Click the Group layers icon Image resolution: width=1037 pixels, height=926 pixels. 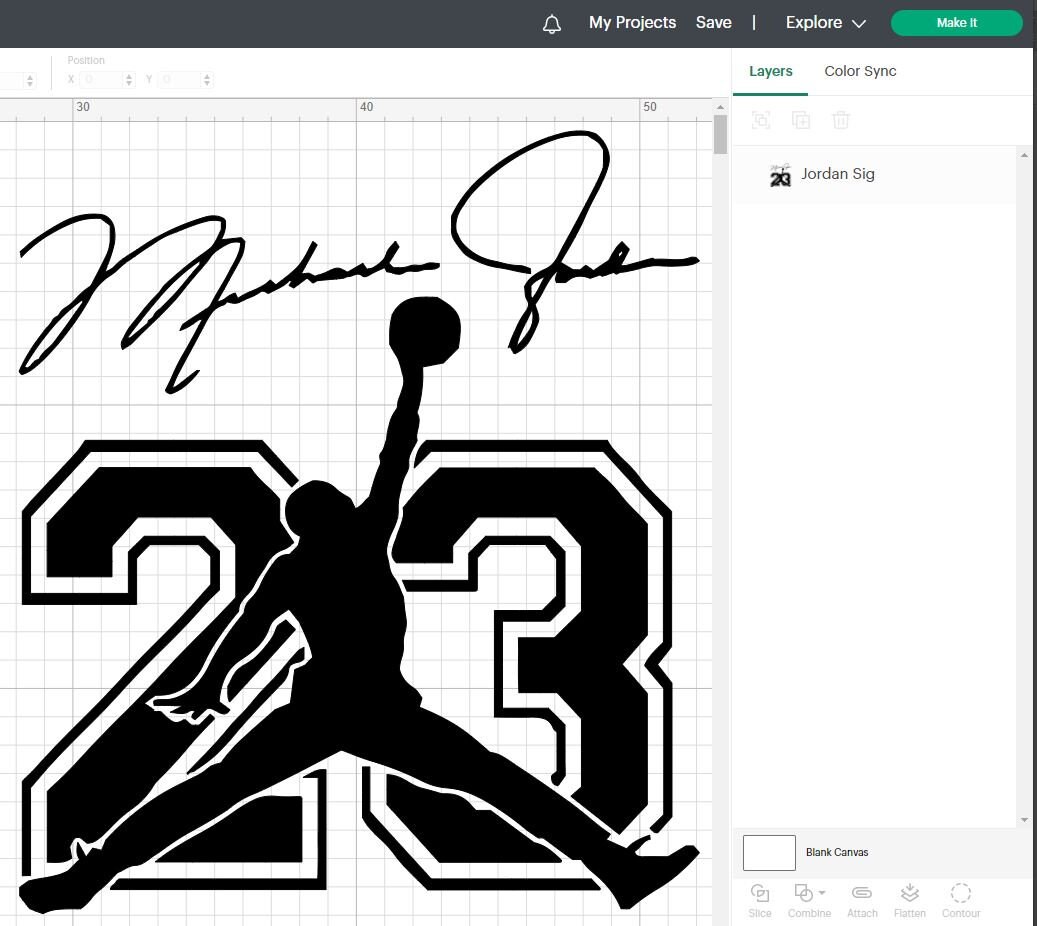point(761,119)
